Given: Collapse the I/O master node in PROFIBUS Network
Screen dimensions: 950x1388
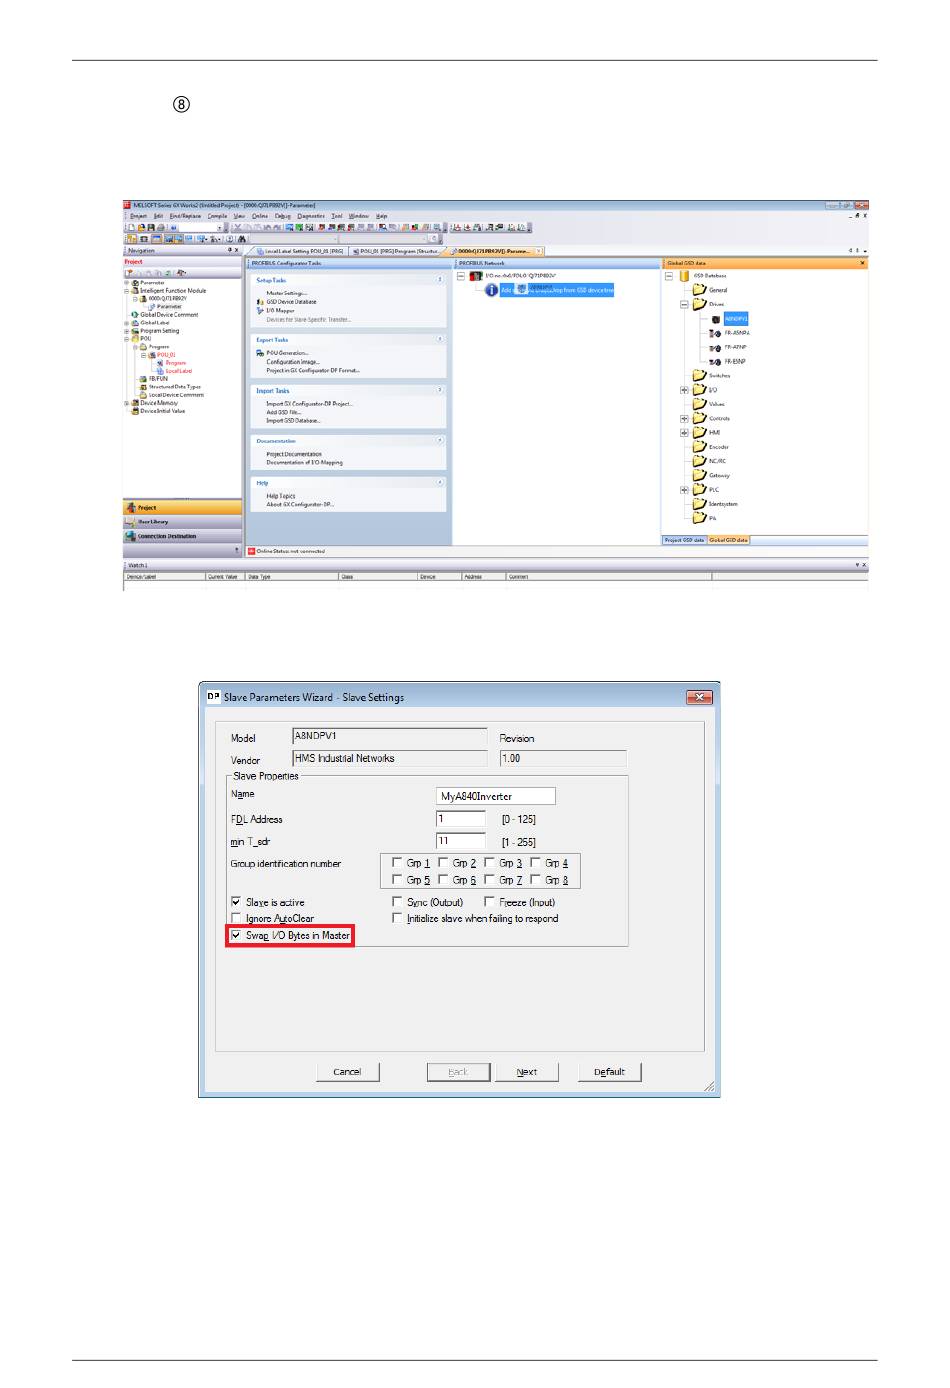Looking at the screenshot, I should coord(461,276).
